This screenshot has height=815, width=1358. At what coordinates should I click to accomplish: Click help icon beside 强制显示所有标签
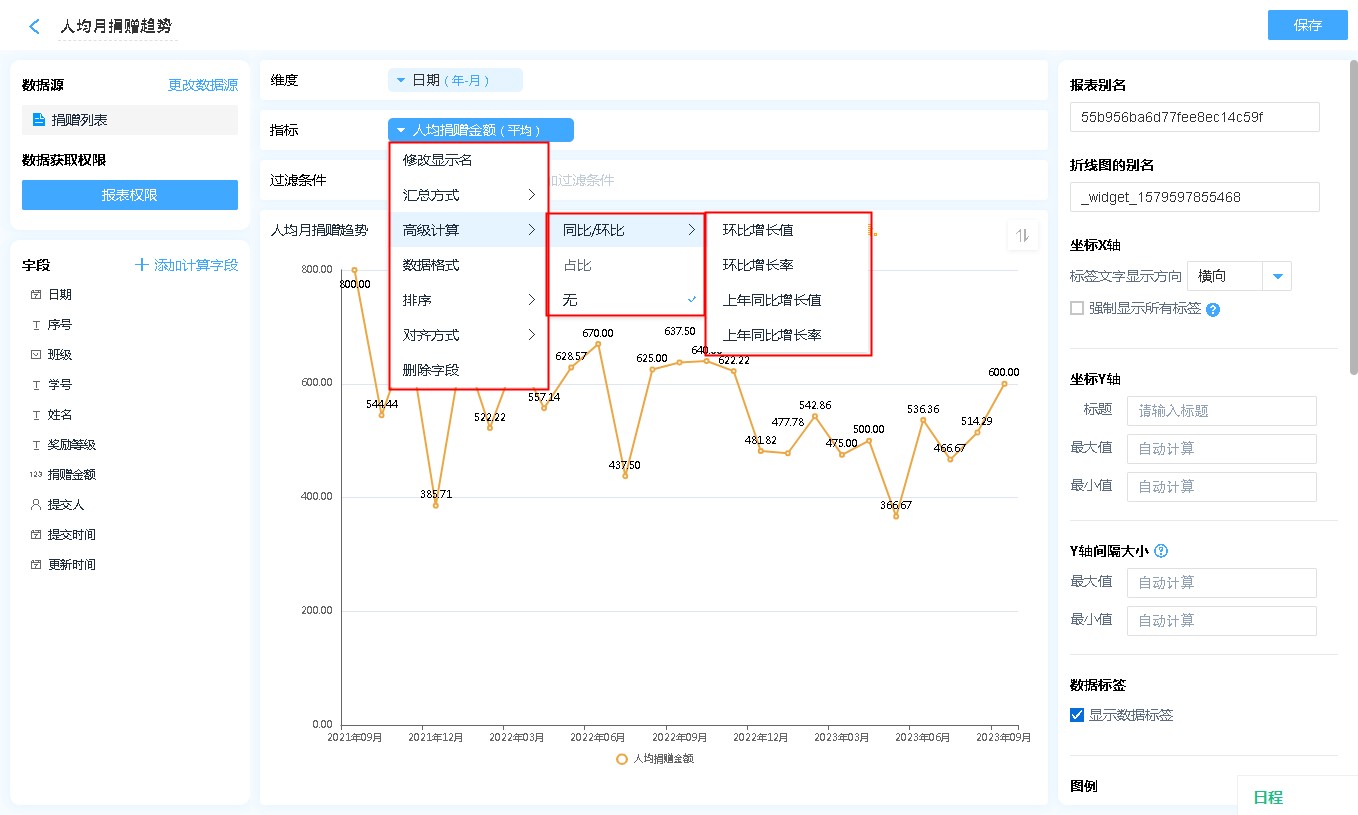point(1213,309)
